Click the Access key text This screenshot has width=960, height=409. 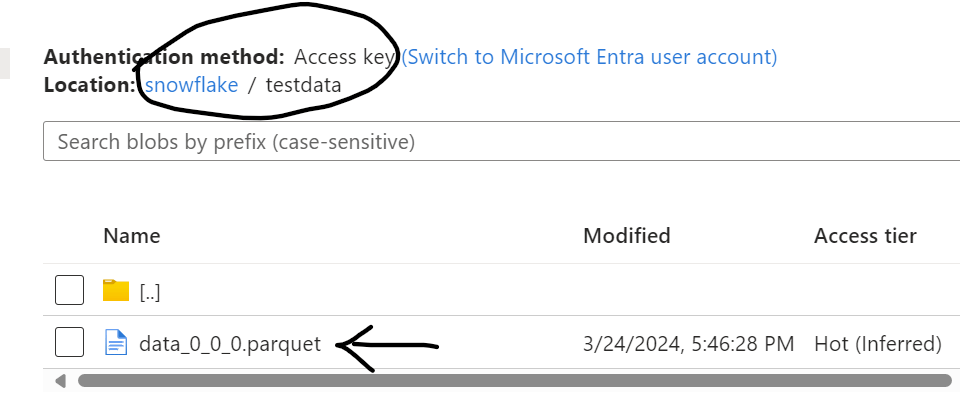tap(345, 57)
